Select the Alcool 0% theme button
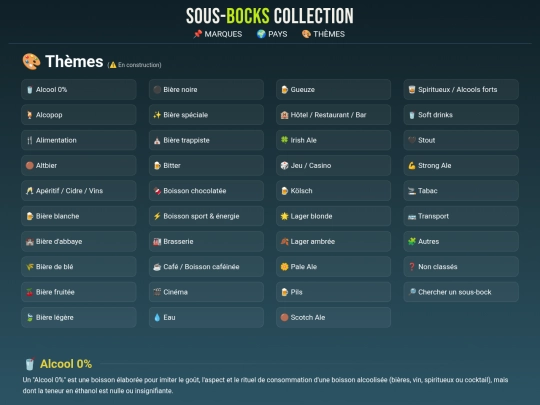Screen dimensions: 540x405 point(79,90)
